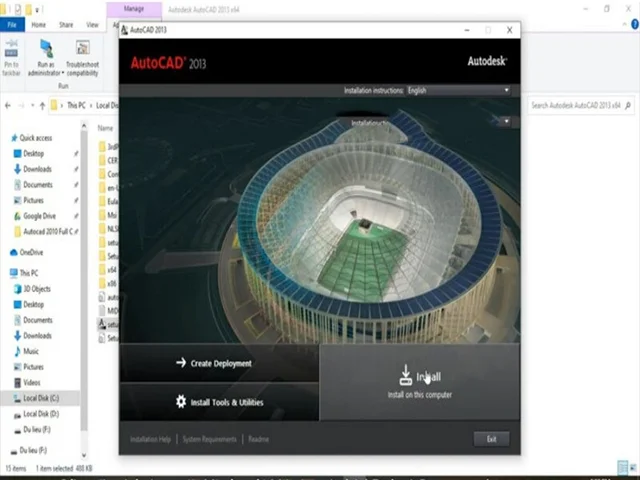This screenshot has width=640, height=480.
Task: Close the AutoCAD 2013 installer window
Action: pyautogui.click(x=509, y=30)
